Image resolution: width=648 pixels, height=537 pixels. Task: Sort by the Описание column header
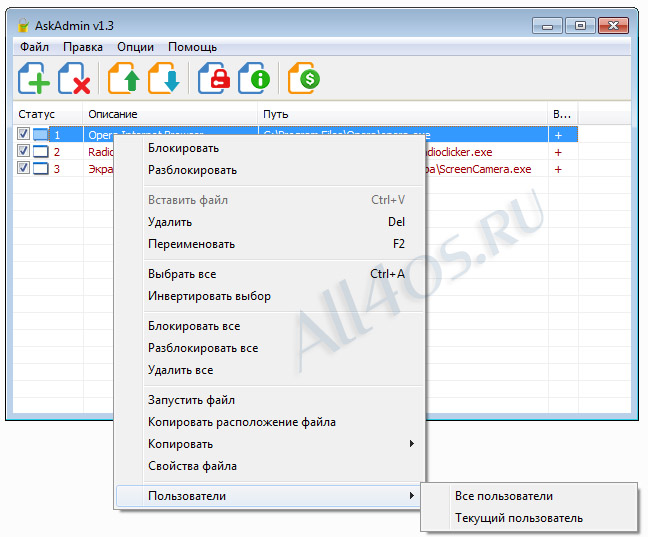pos(170,114)
